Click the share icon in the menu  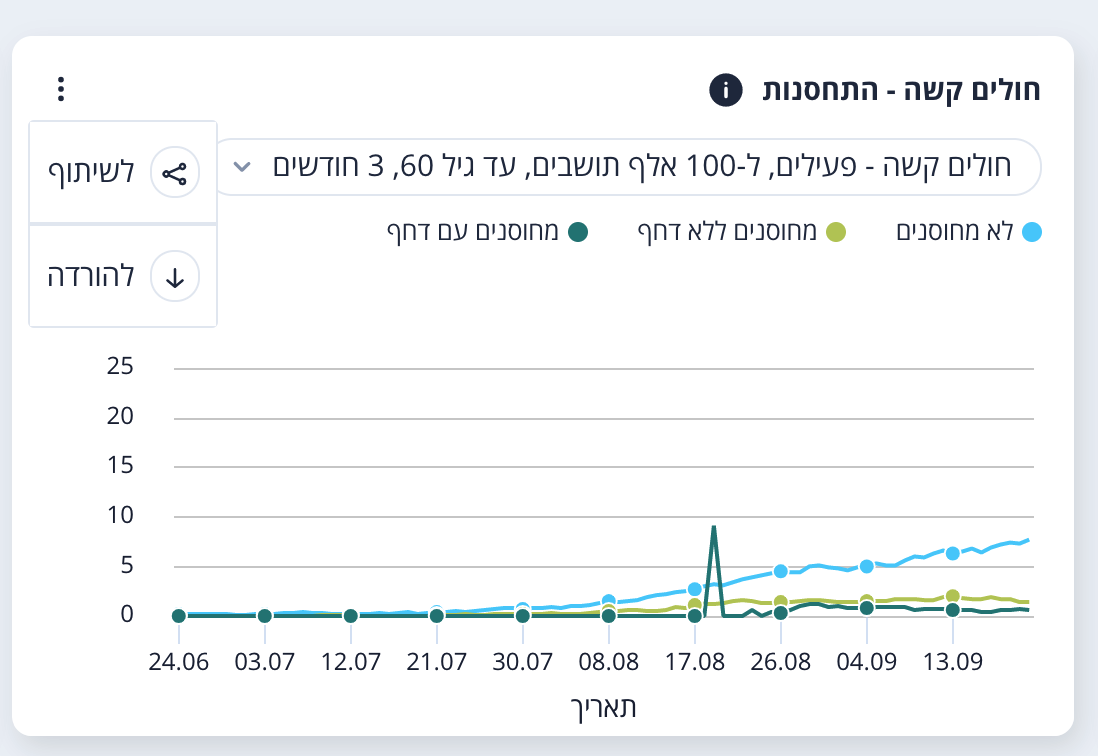tap(175, 174)
